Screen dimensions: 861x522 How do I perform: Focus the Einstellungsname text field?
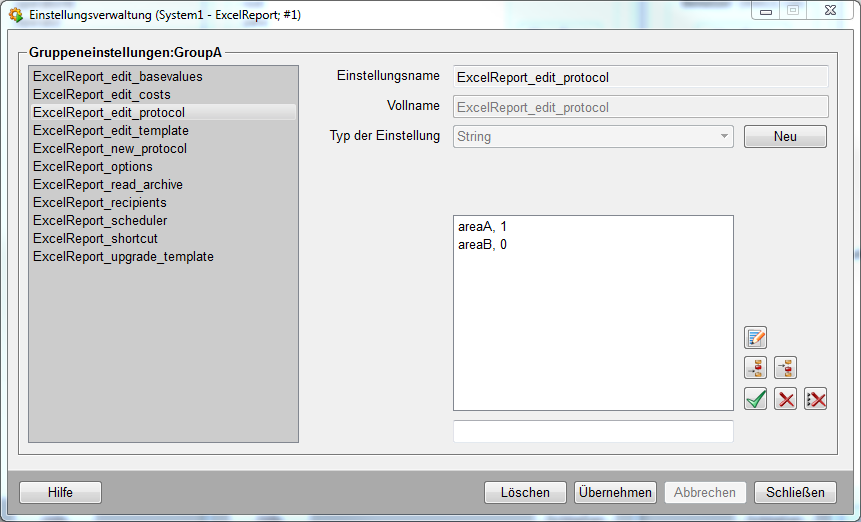point(641,77)
